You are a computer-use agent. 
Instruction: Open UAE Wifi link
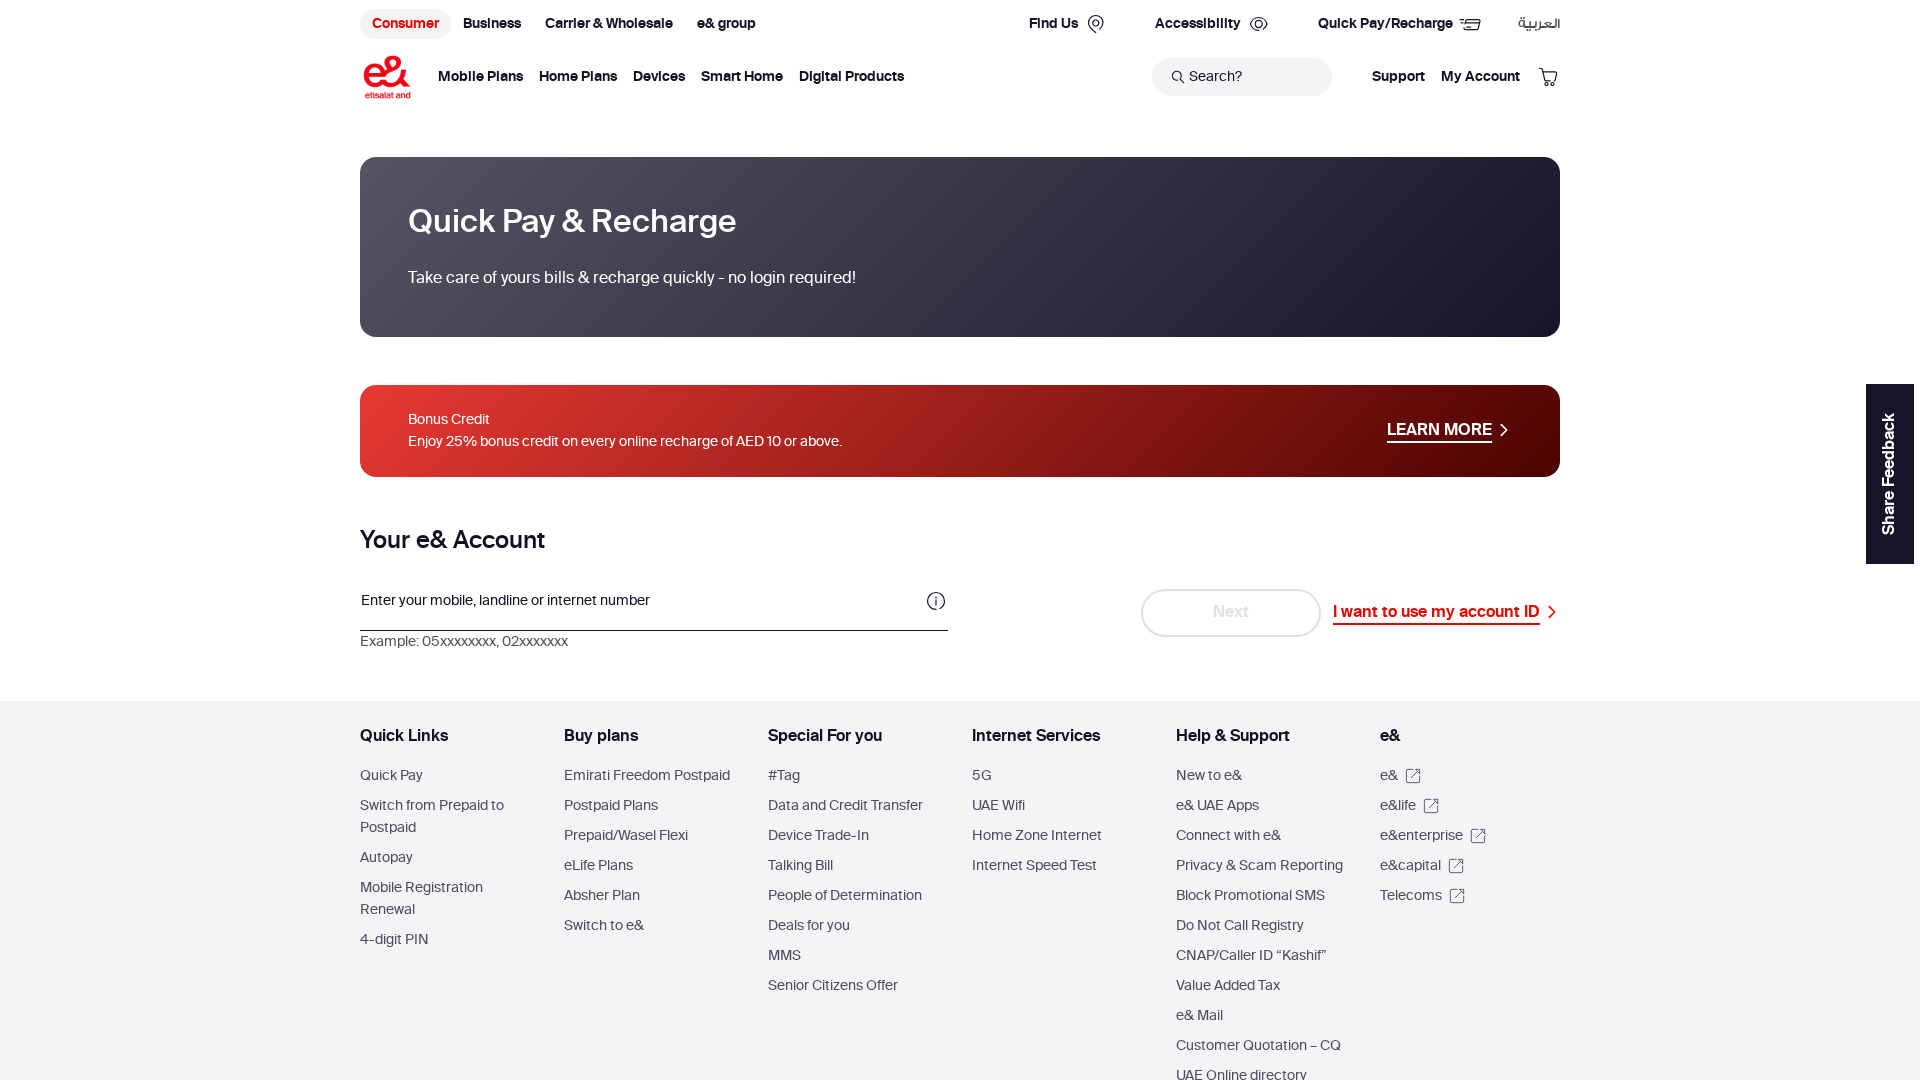998,806
